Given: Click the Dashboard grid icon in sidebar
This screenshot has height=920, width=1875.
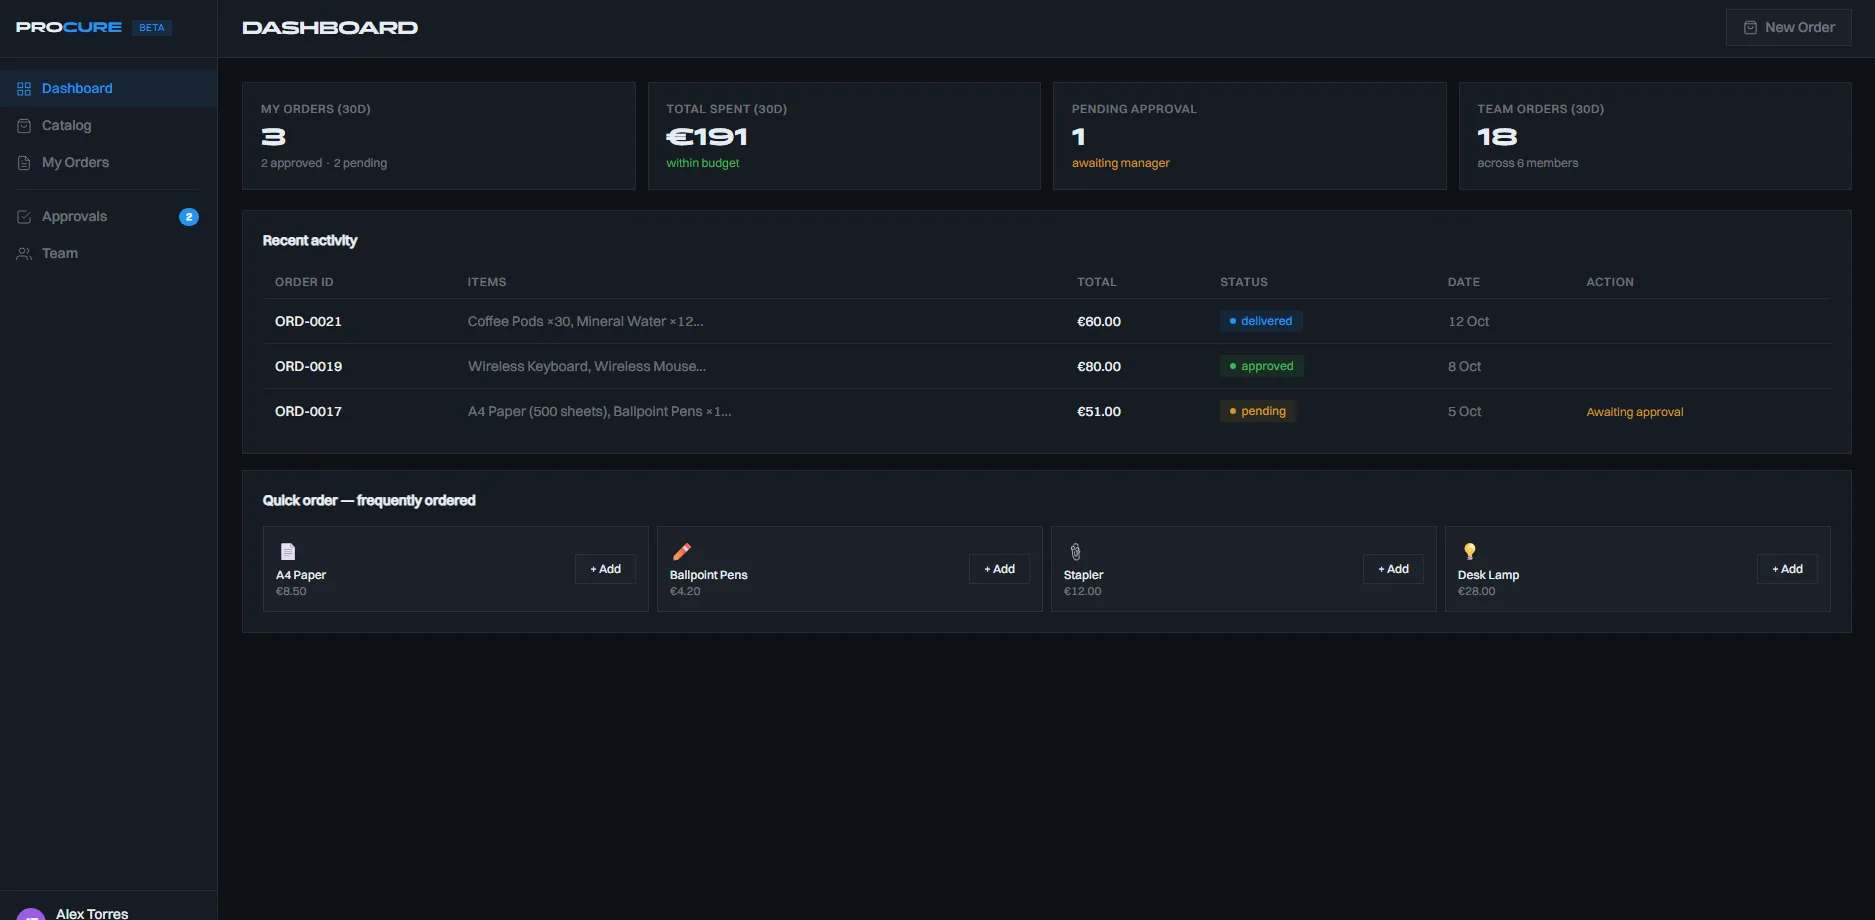Looking at the screenshot, I should coord(24,89).
